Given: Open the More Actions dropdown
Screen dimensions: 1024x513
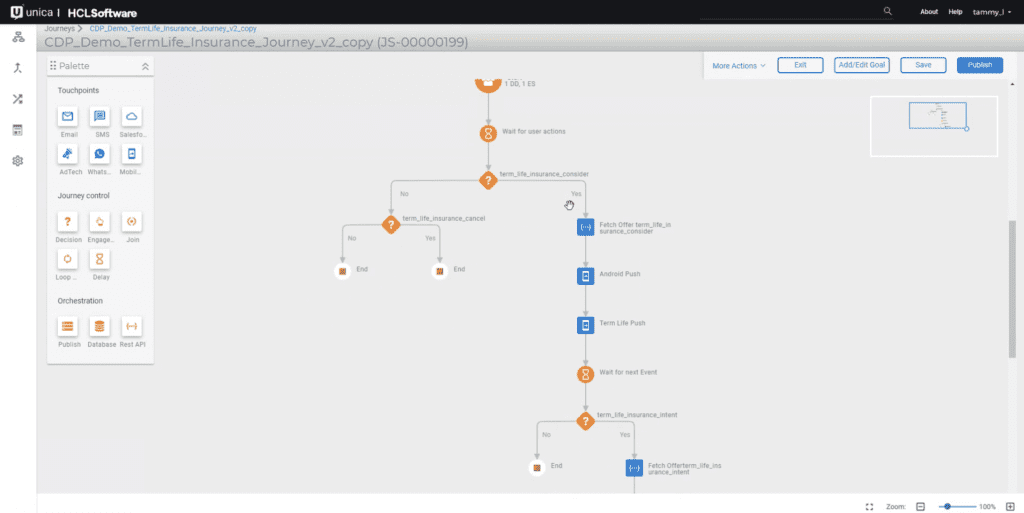Looking at the screenshot, I should coord(739,66).
